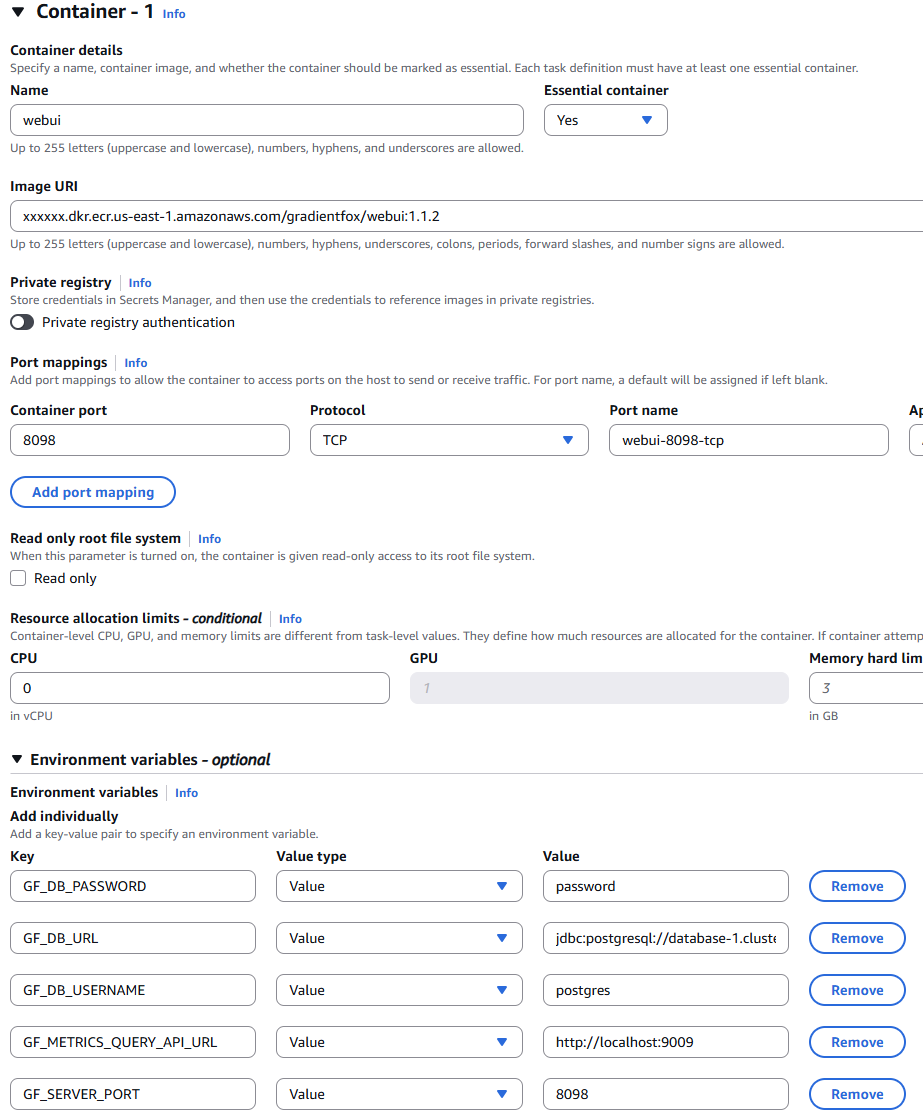Open Info link for Read only root file system
This screenshot has height=1115, width=923.
point(209,539)
